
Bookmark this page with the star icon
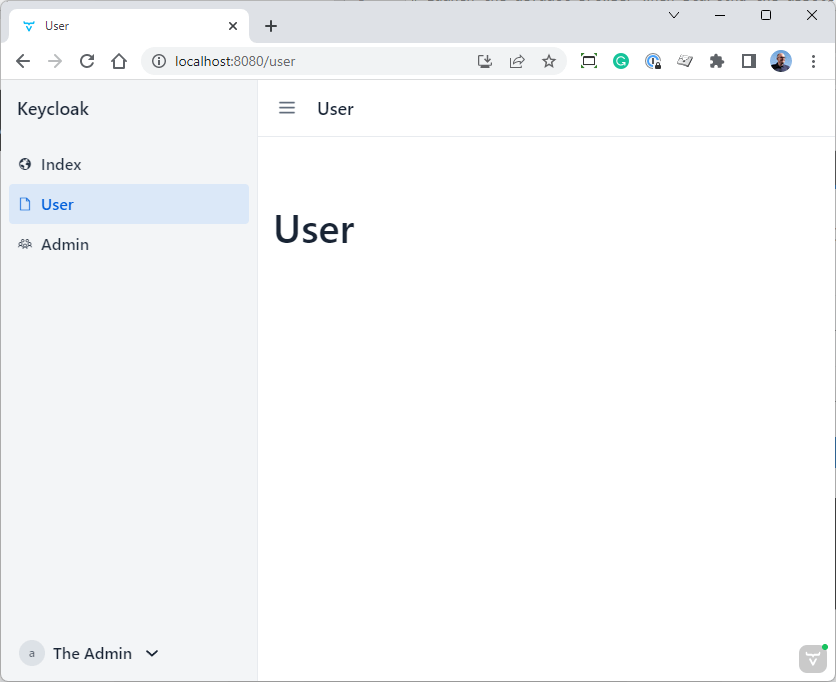(x=549, y=61)
